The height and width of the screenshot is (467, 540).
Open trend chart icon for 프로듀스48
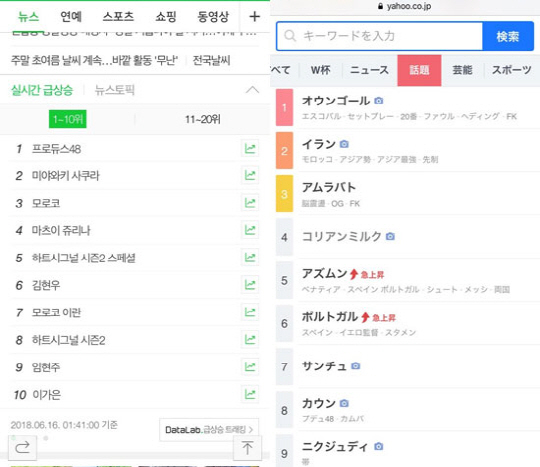pos(250,149)
